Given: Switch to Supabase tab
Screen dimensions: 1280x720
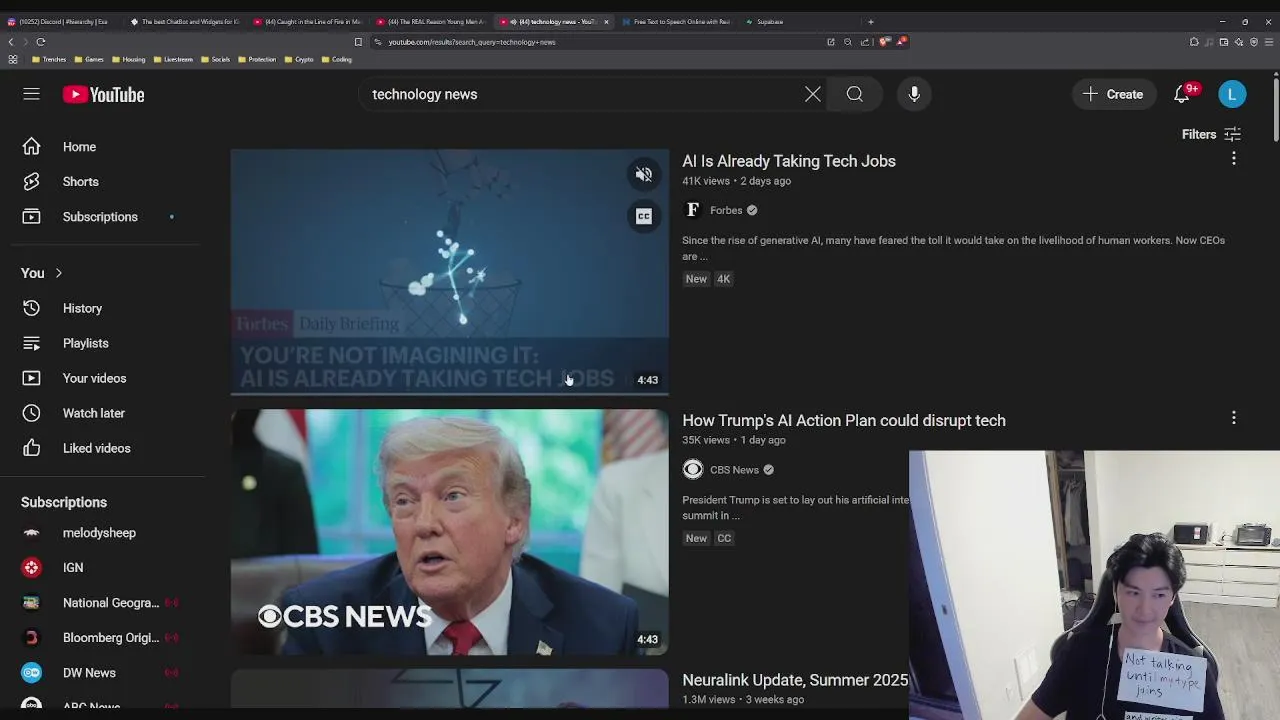Looking at the screenshot, I should click(x=800, y=22).
